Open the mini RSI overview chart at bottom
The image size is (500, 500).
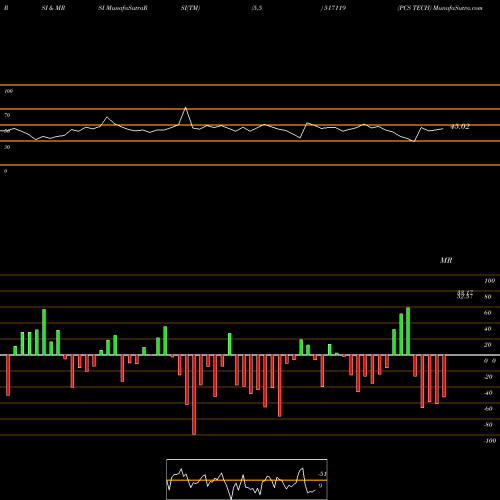(247, 479)
